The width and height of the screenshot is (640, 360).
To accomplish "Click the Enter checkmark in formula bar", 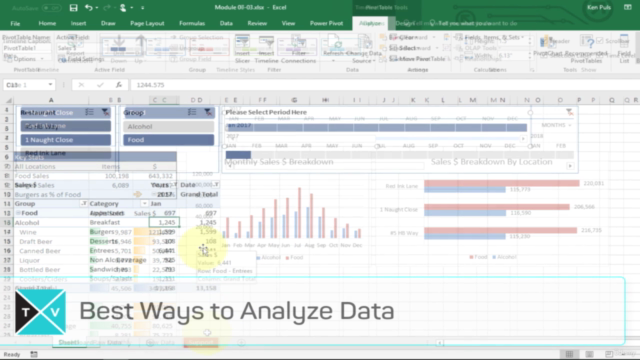I will 100,84.
